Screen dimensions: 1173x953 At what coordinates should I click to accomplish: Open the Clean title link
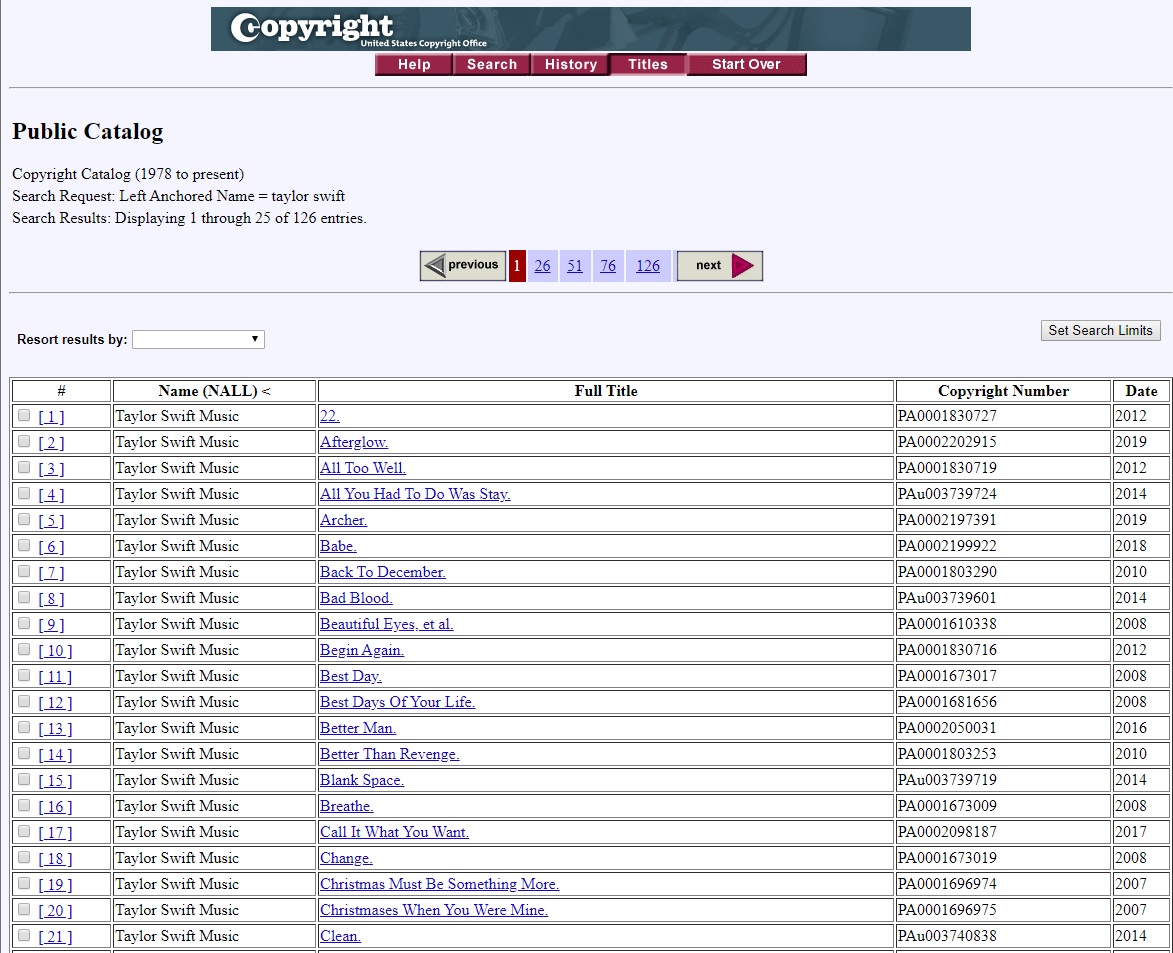pos(340,936)
